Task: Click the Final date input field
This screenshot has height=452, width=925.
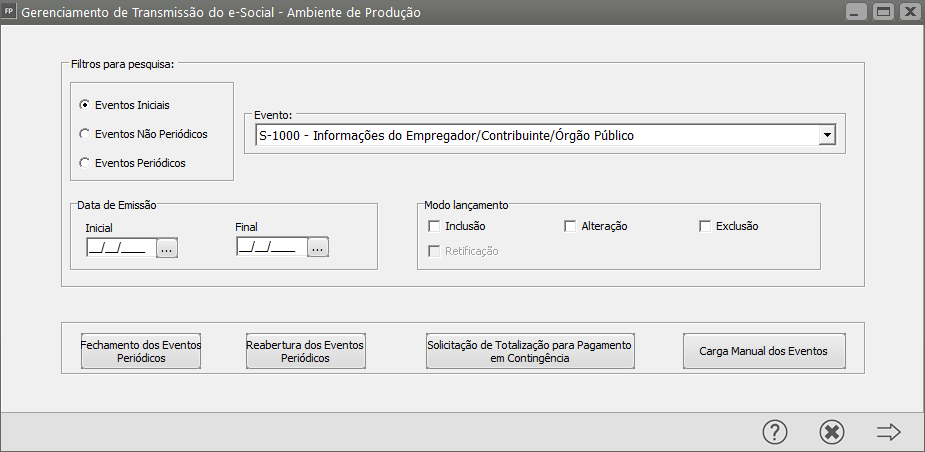Action: pyautogui.click(x=270, y=247)
